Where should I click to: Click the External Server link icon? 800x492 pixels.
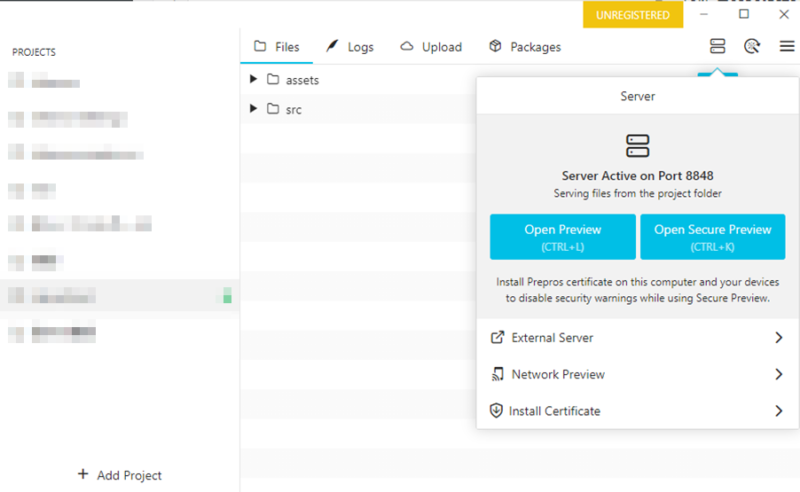(x=497, y=338)
